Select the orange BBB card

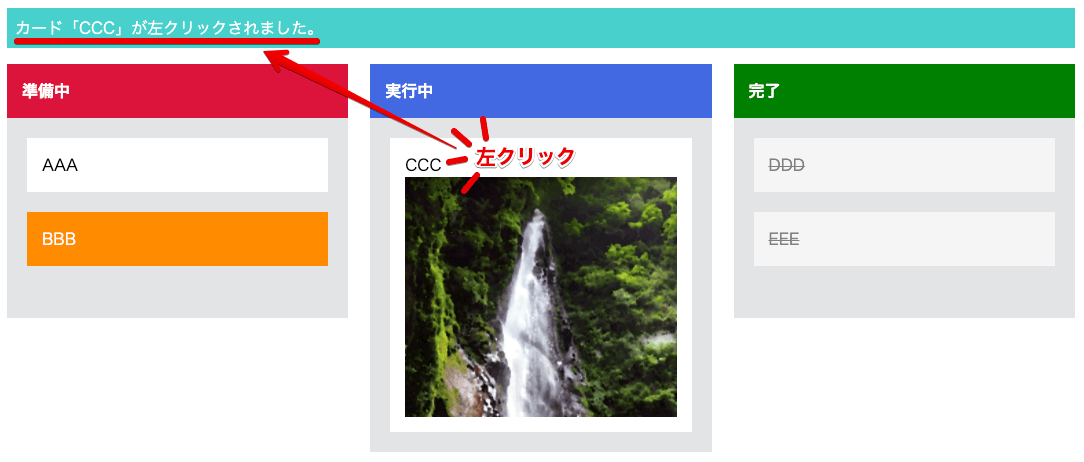pyautogui.click(x=177, y=239)
